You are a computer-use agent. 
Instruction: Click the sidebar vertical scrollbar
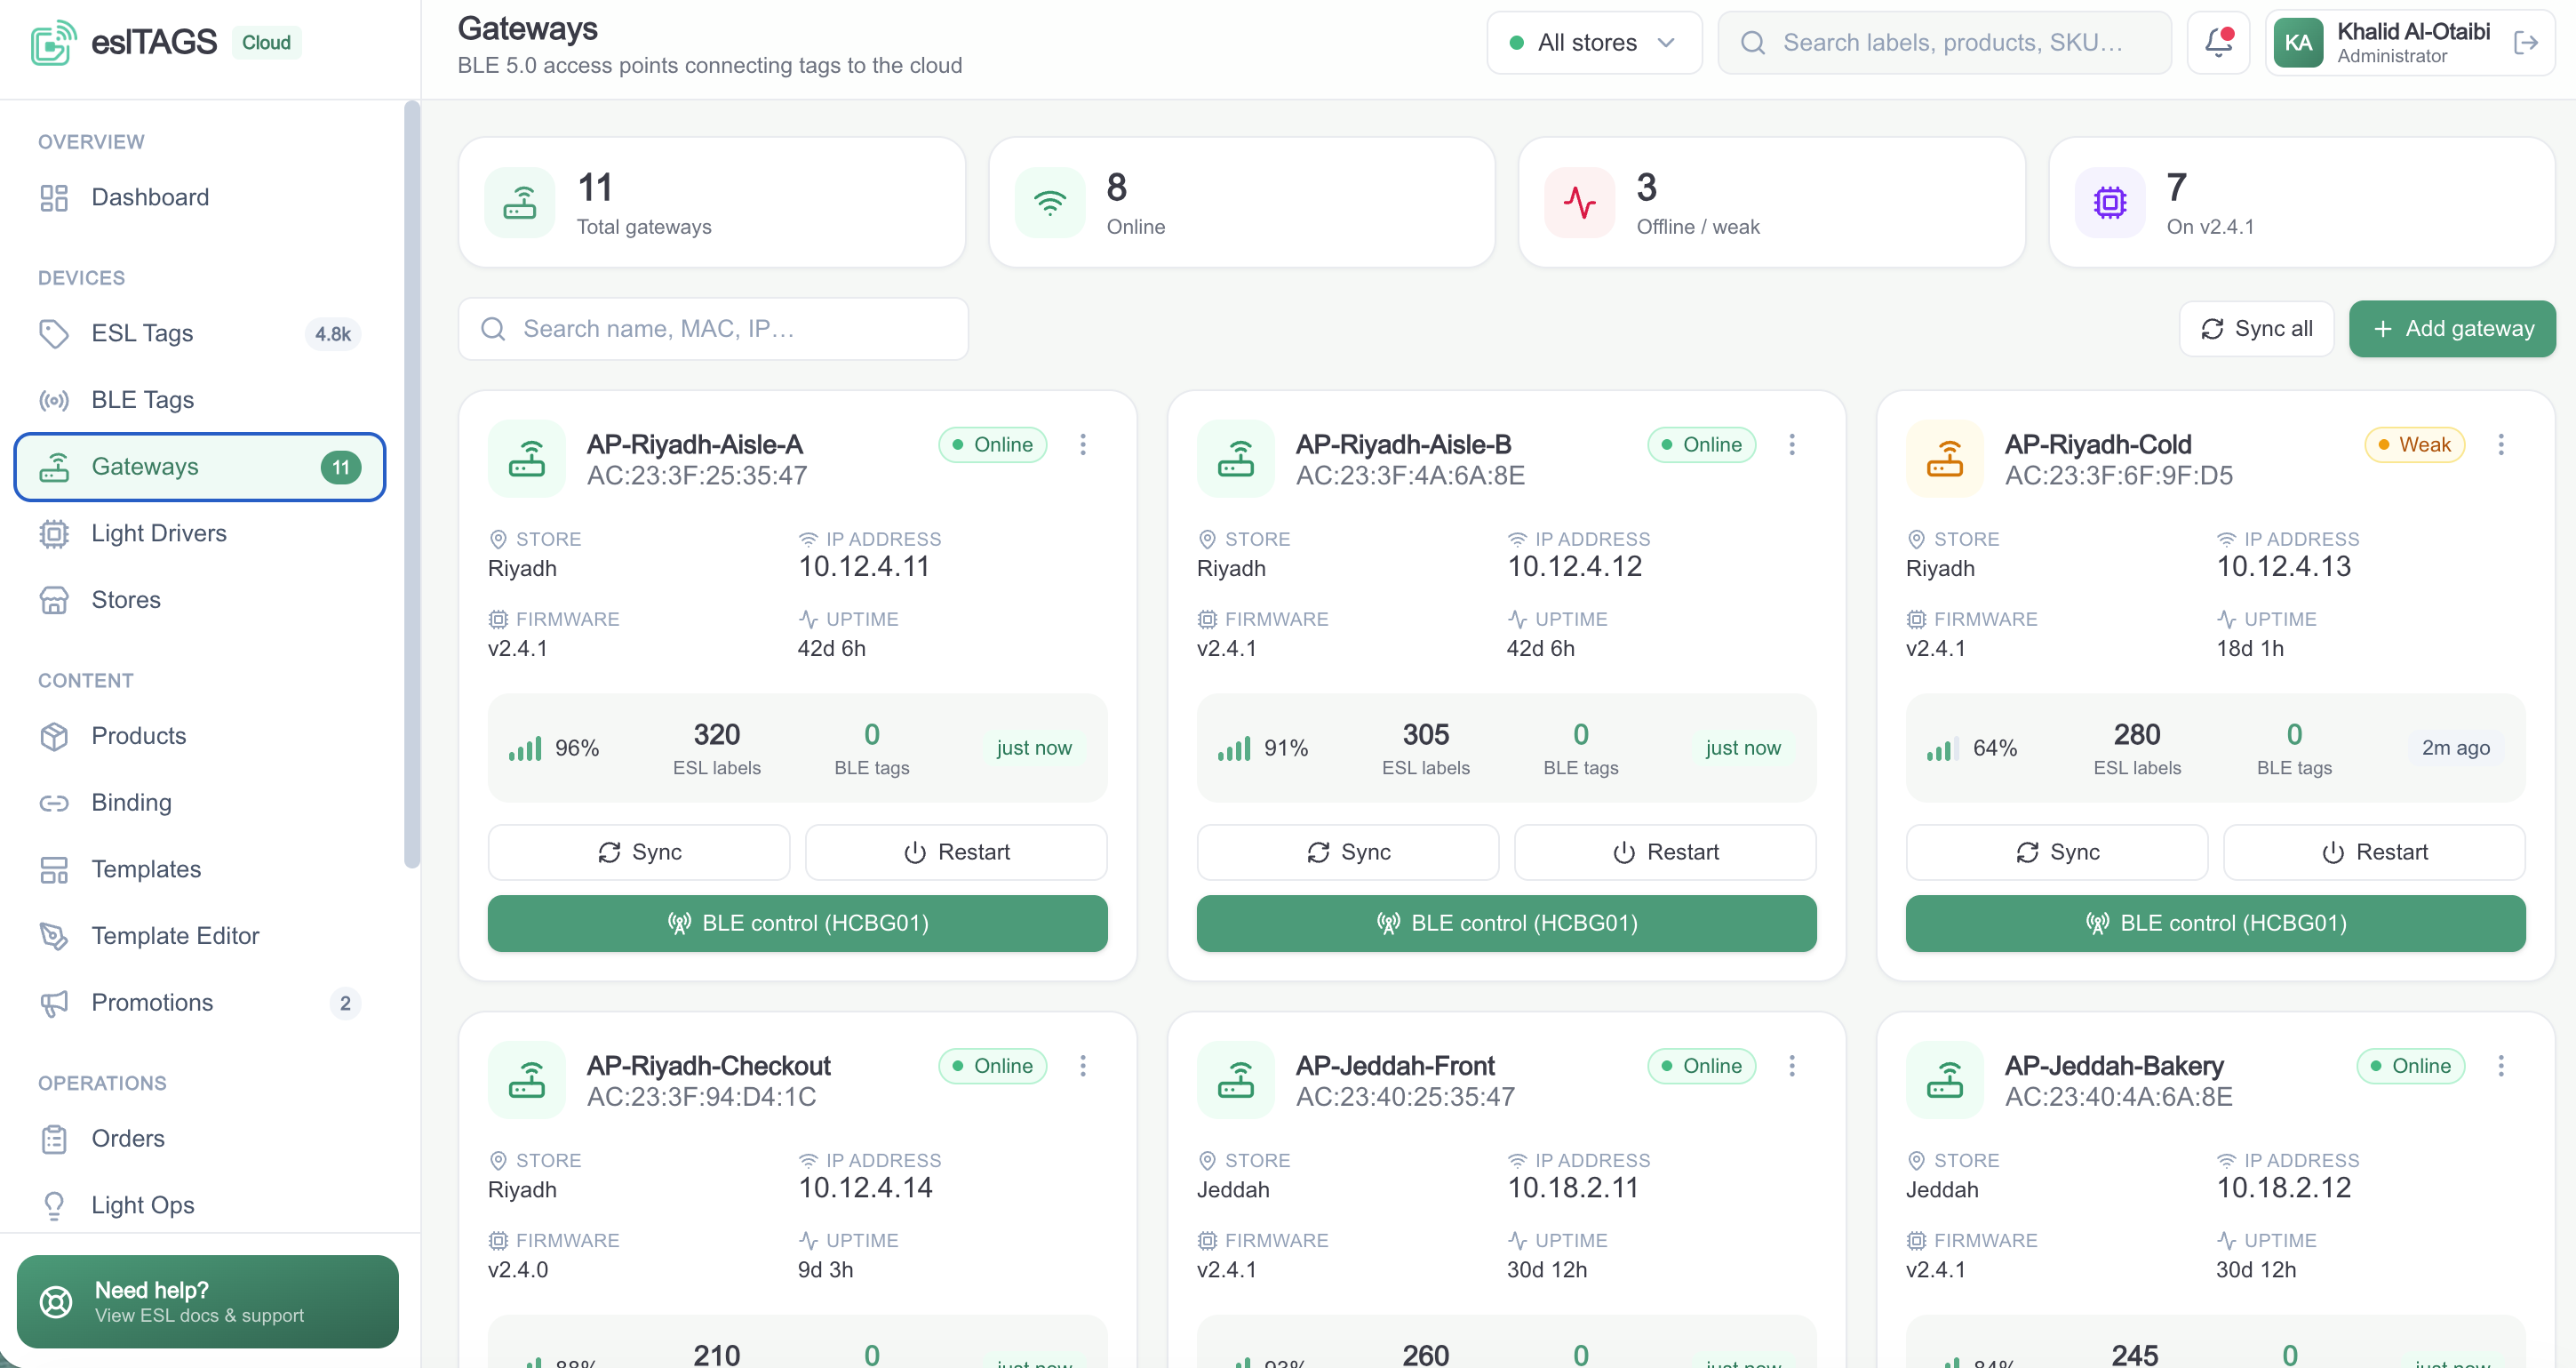411,485
